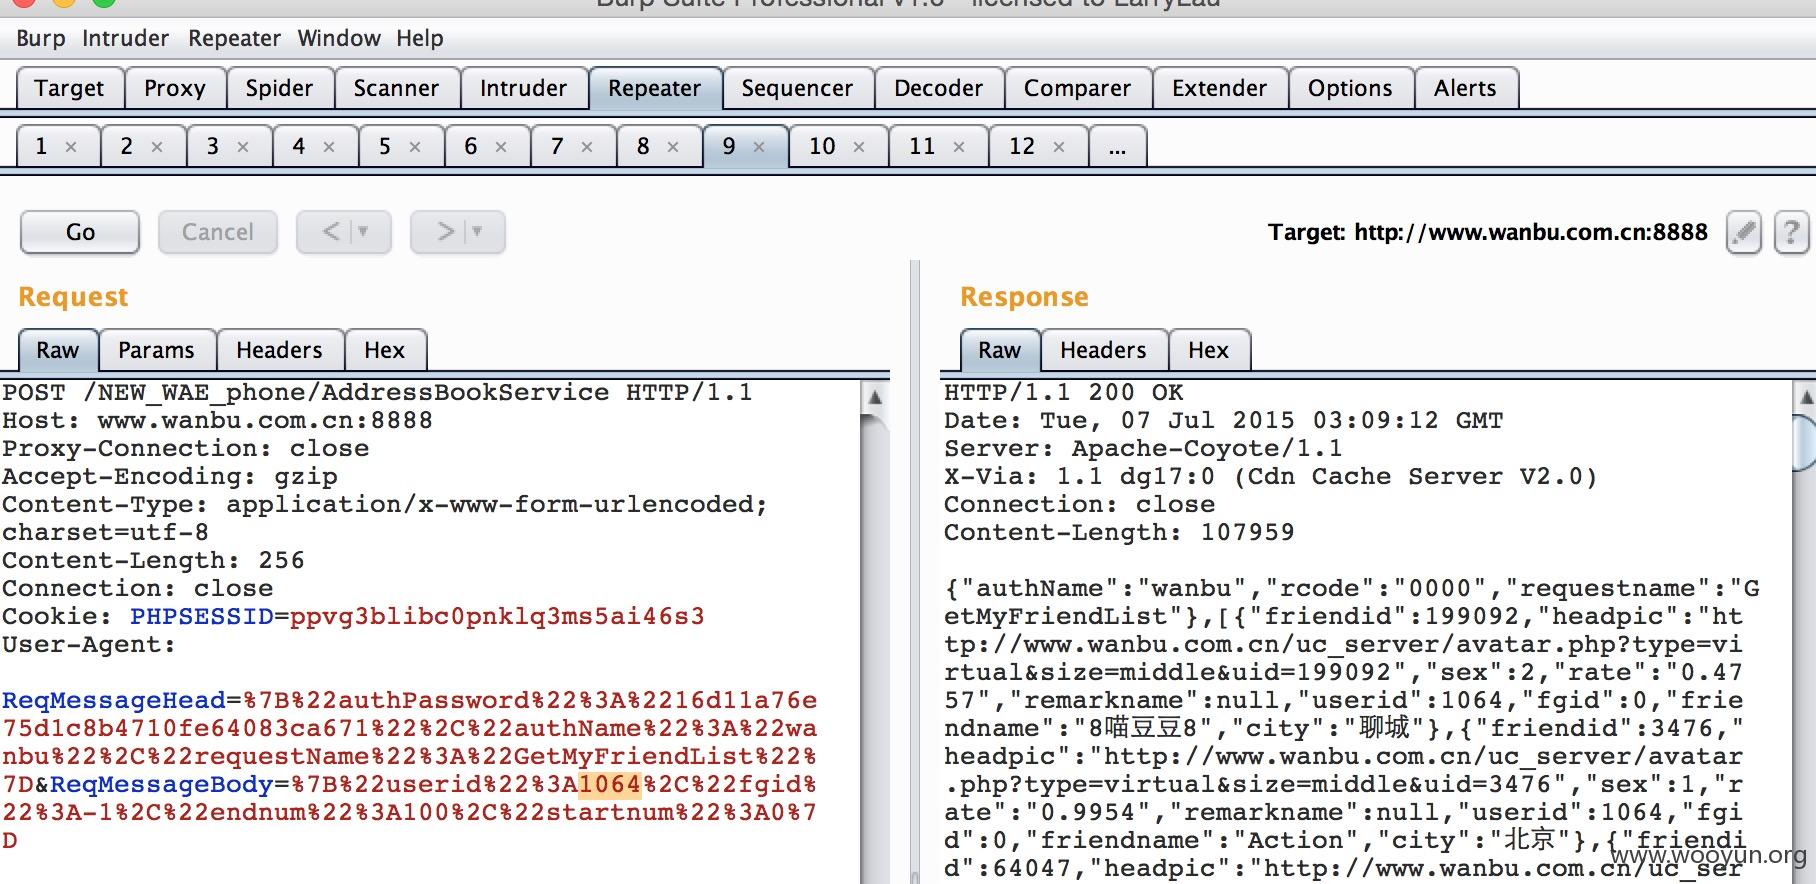Switch to the Options tab

(1350, 88)
